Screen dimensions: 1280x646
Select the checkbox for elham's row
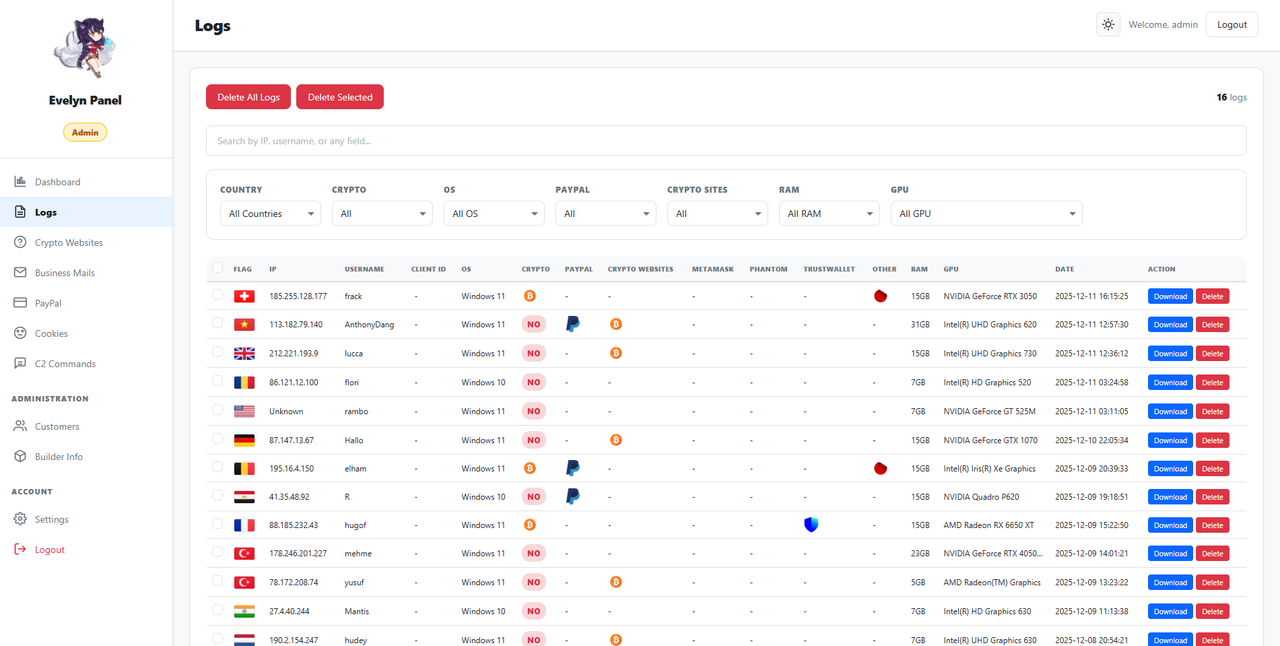(217, 467)
